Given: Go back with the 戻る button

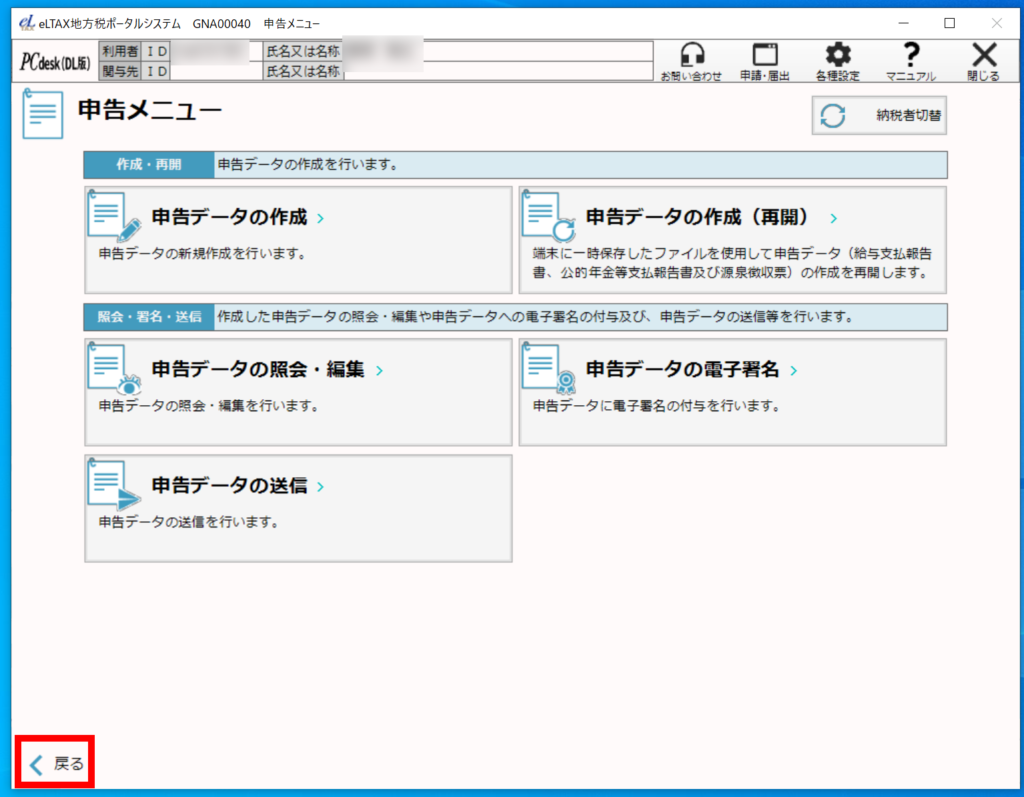Looking at the screenshot, I should [56, 765].
